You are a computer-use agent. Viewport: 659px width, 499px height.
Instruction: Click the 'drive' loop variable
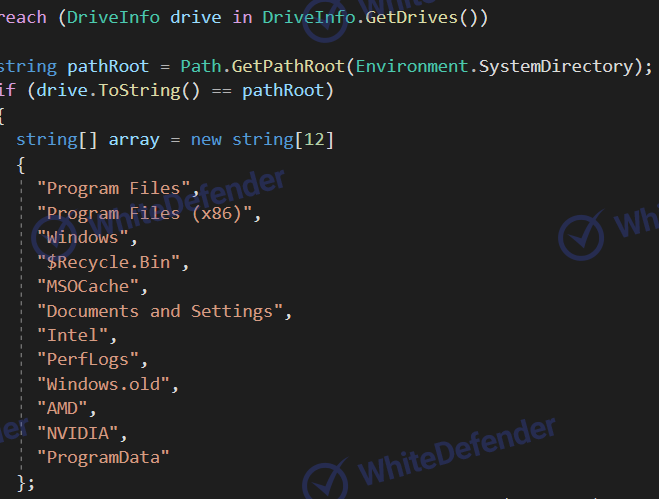196,17
